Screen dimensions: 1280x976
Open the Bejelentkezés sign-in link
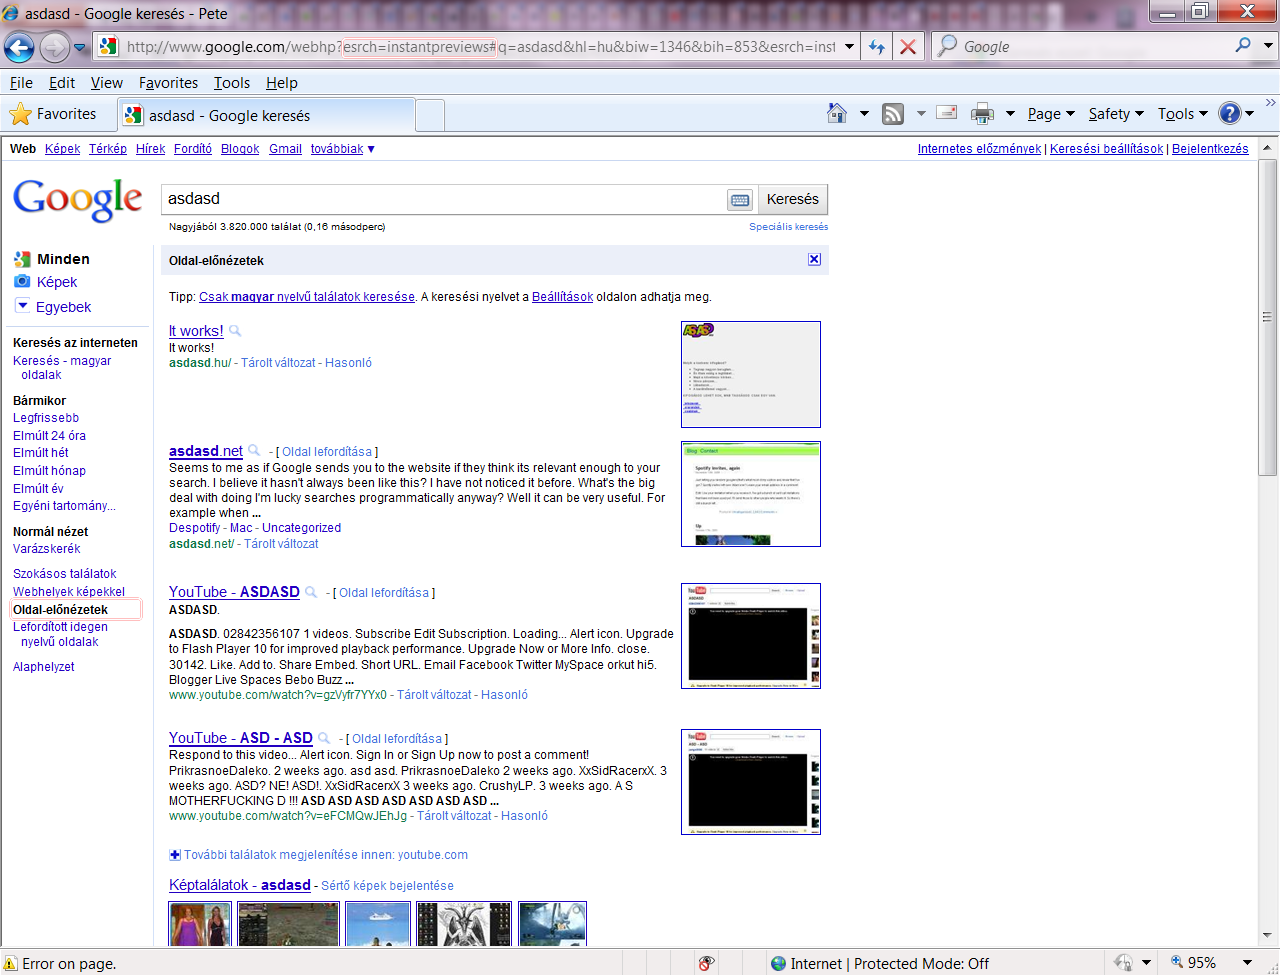pyautogui.click(x=1210, y=149)
